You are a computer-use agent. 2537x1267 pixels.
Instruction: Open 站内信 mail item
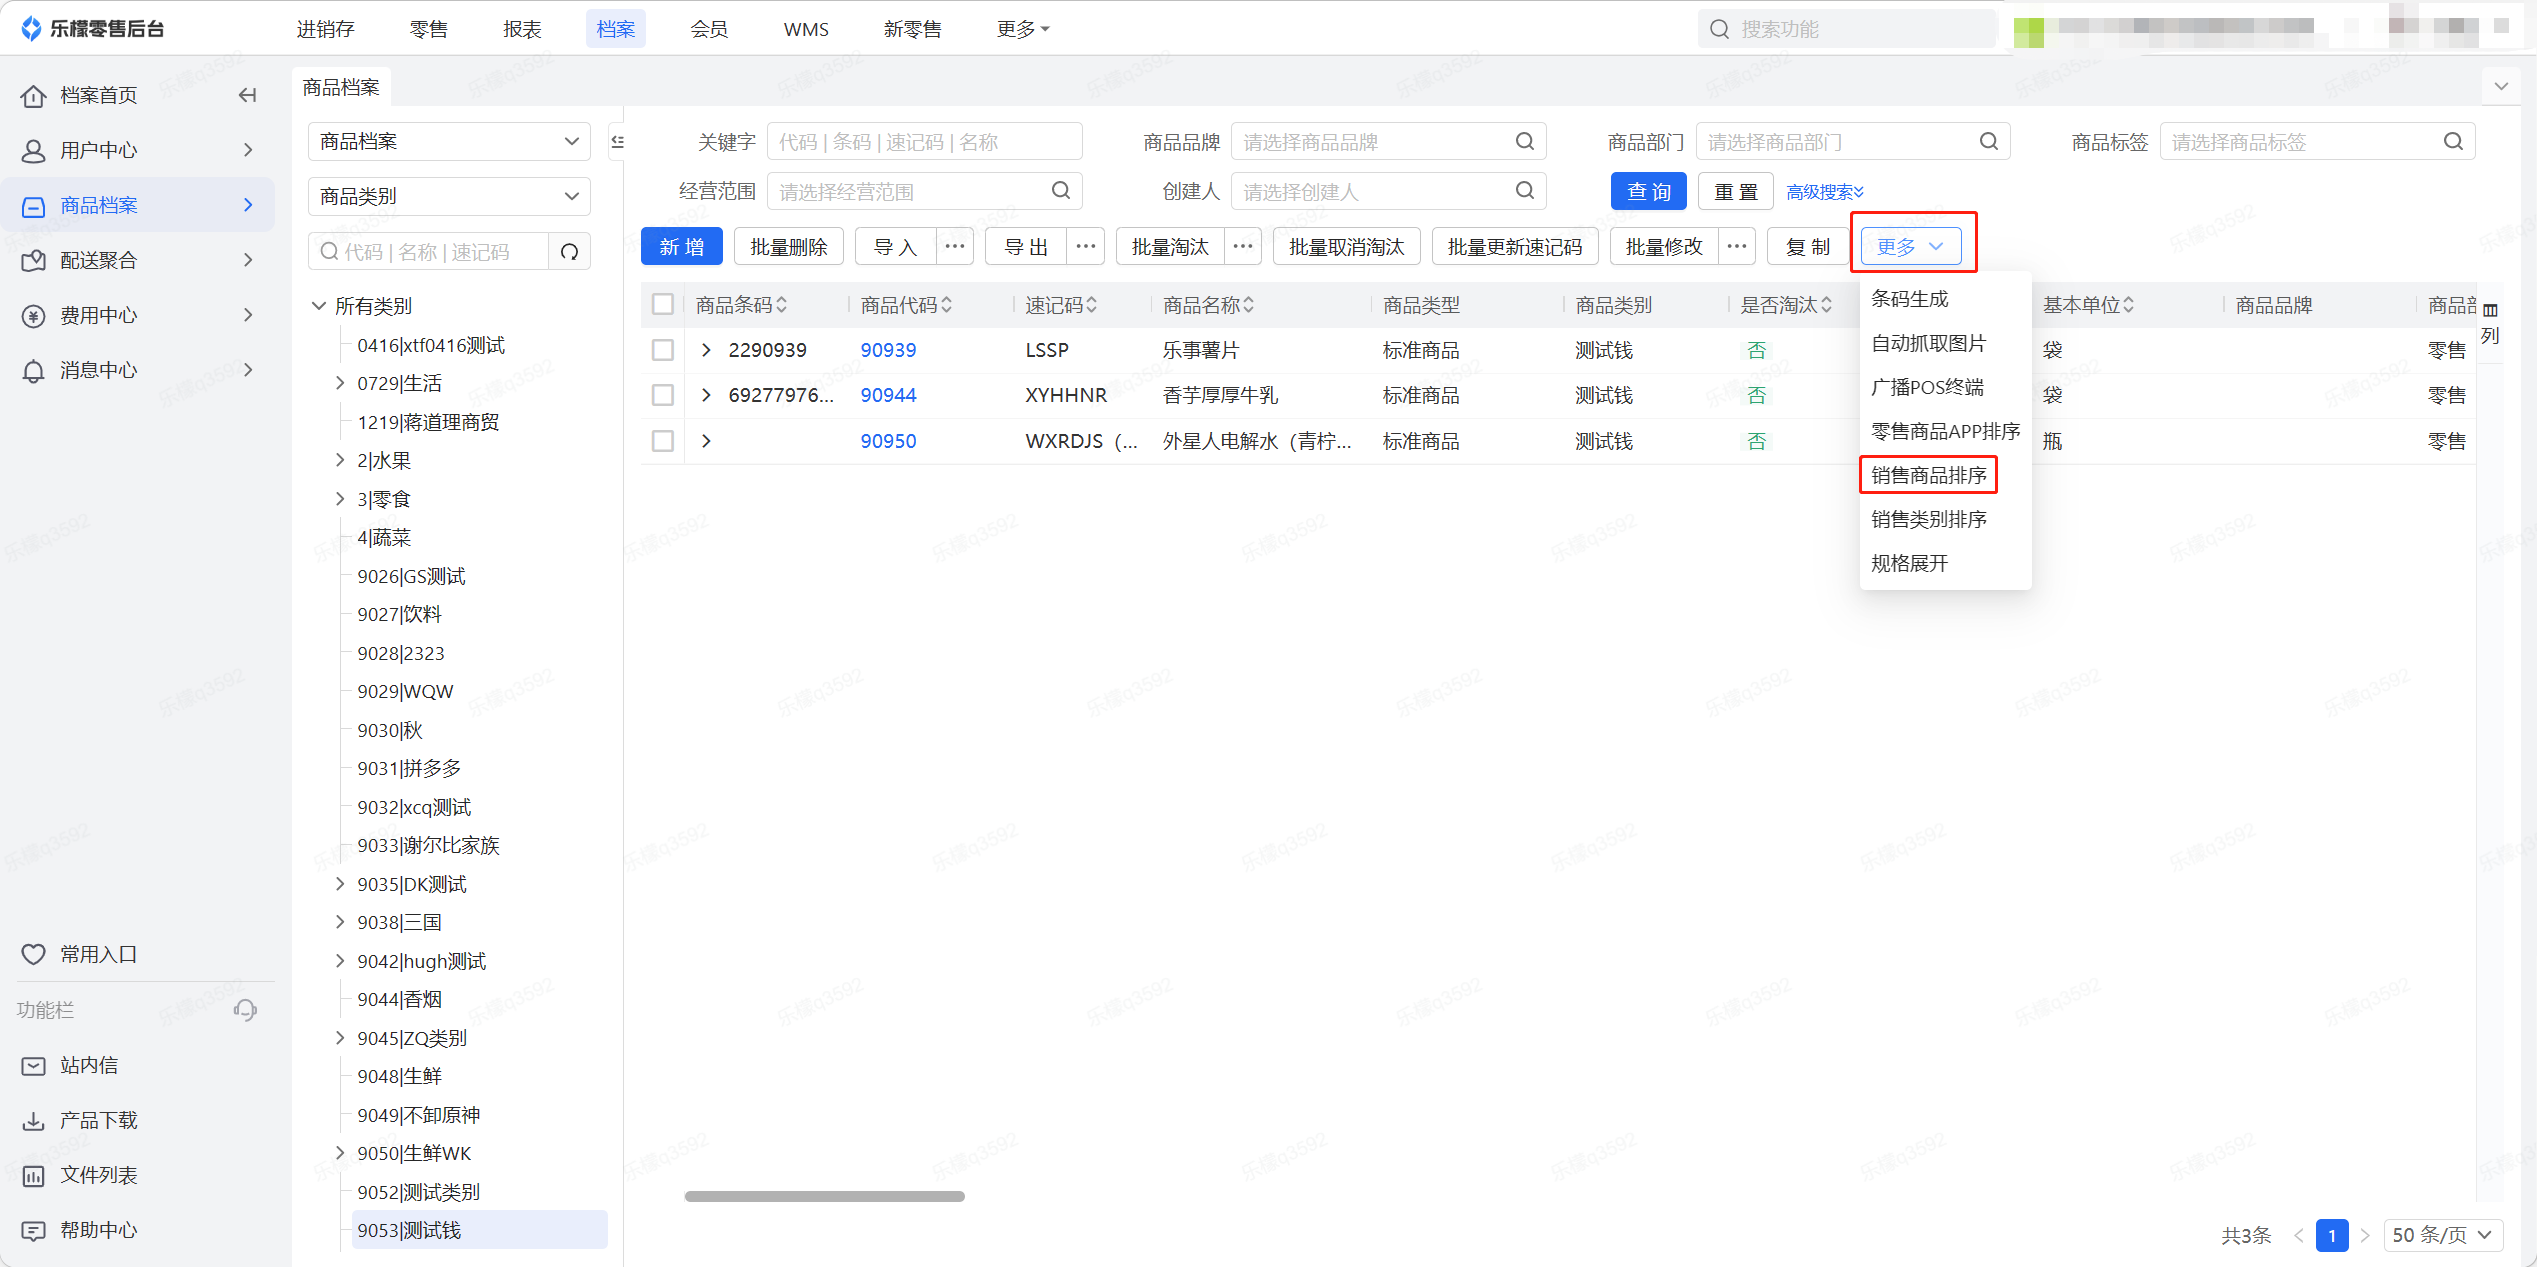point(137,1065)
